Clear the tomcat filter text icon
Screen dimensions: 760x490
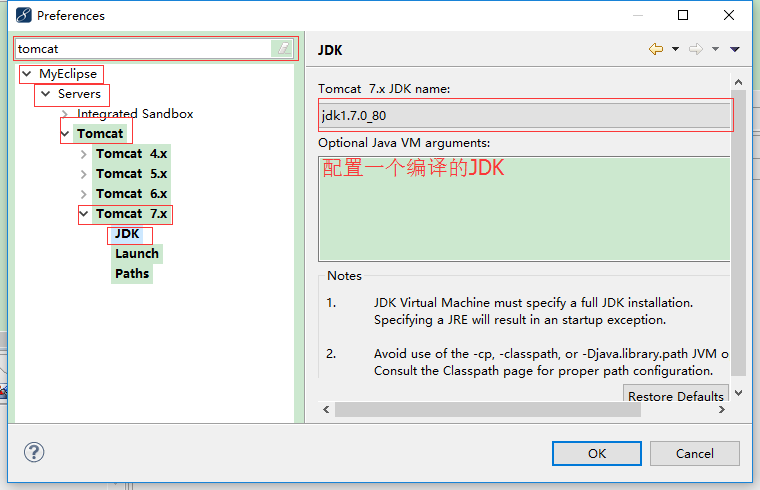click(283, 48)
